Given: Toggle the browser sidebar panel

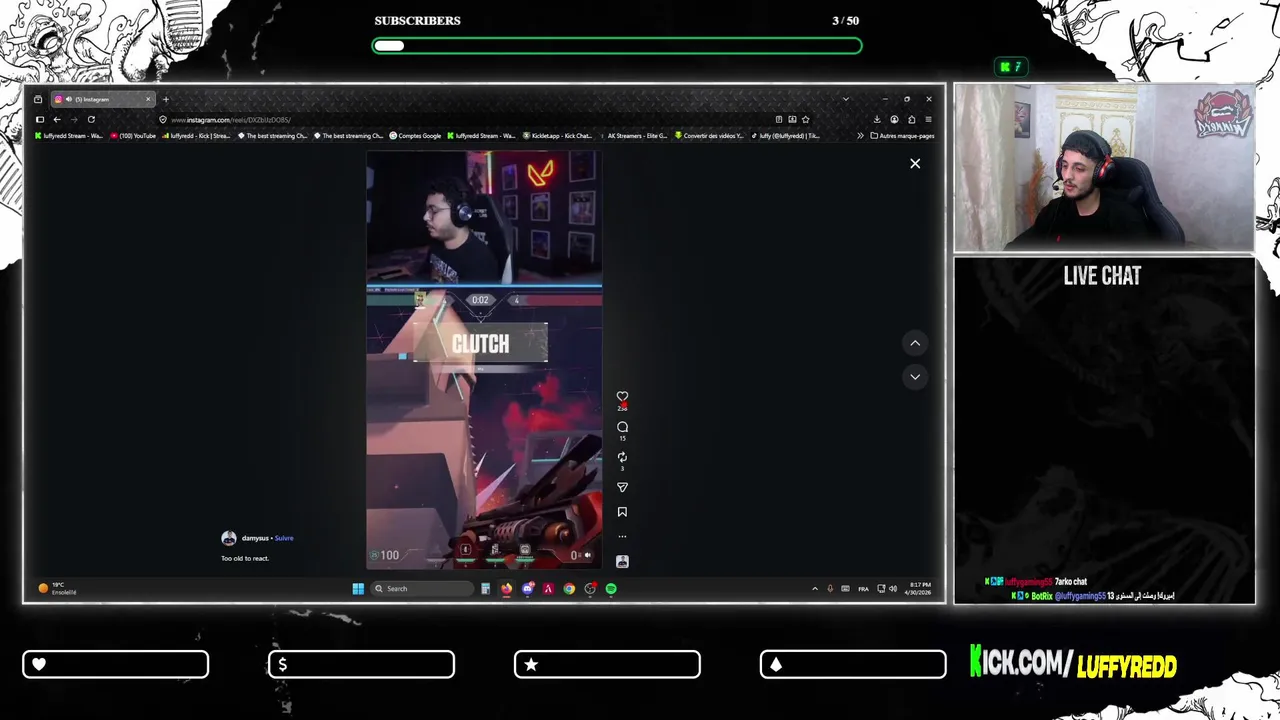Looking at the screenshot, I should coord(40,119).
